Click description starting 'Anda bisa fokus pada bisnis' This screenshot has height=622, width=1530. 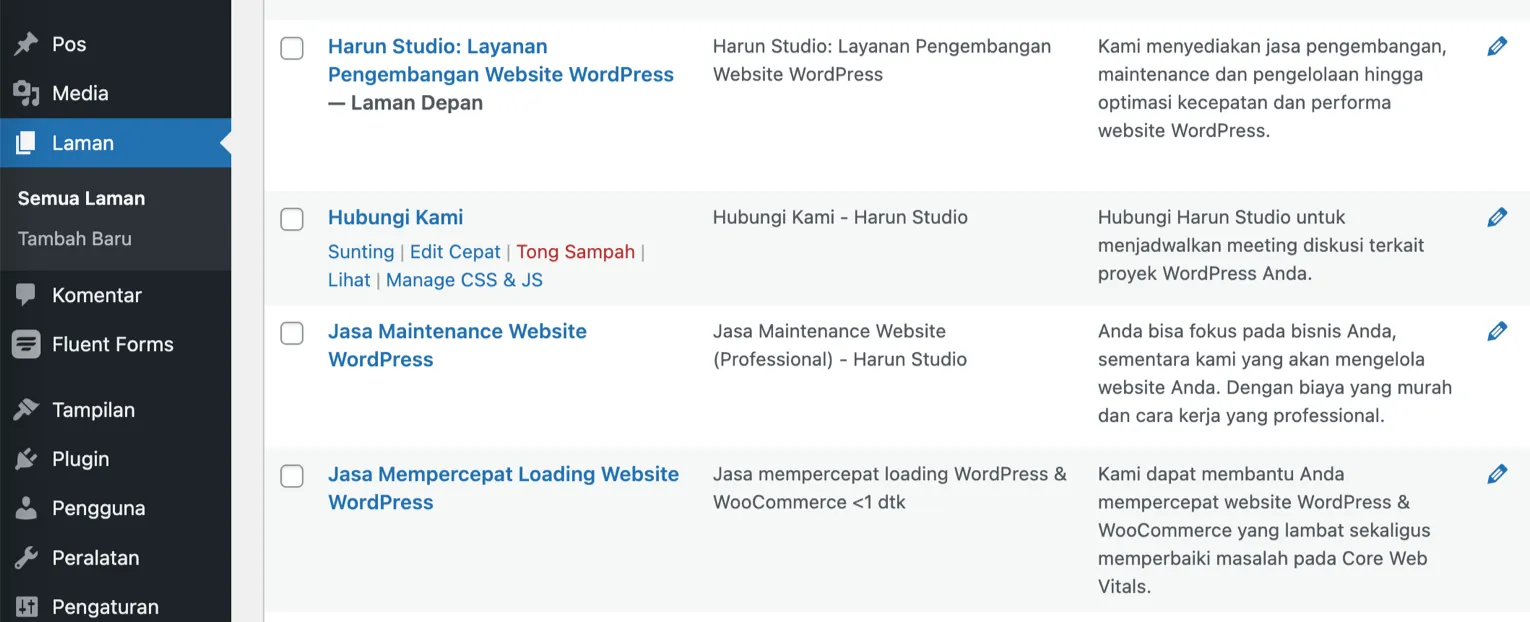(x=1275, y=373)
